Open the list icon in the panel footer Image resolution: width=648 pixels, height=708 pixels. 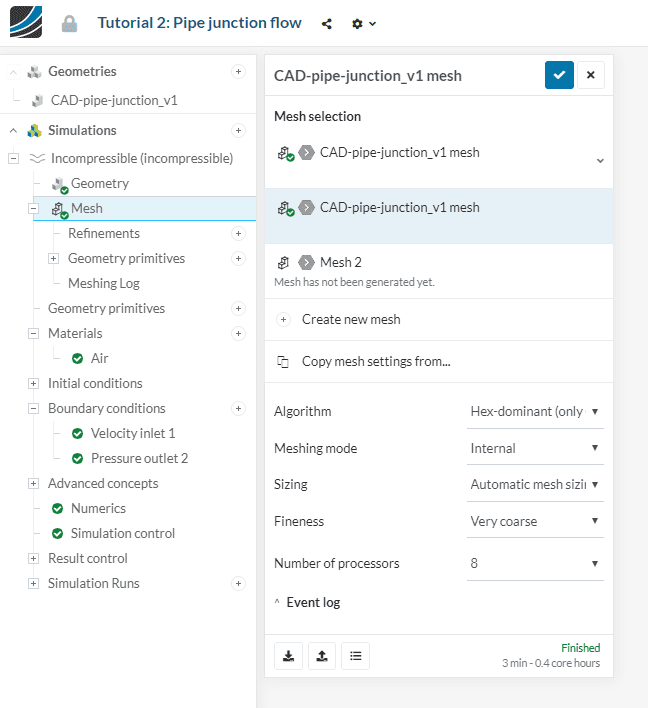tap(355, 656)
